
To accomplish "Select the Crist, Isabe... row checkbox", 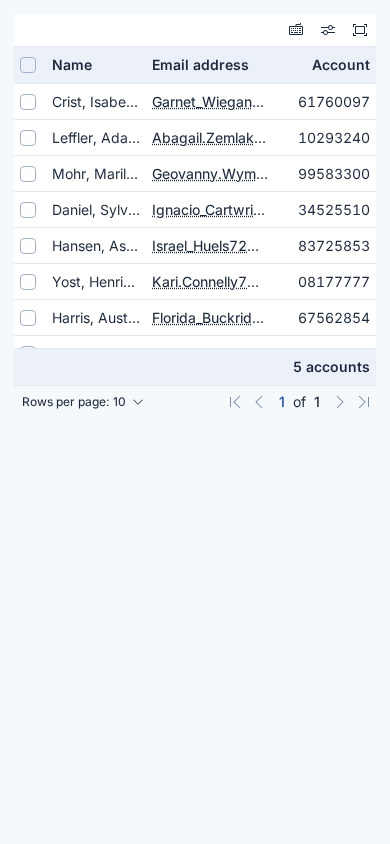I will click(28, 102).
